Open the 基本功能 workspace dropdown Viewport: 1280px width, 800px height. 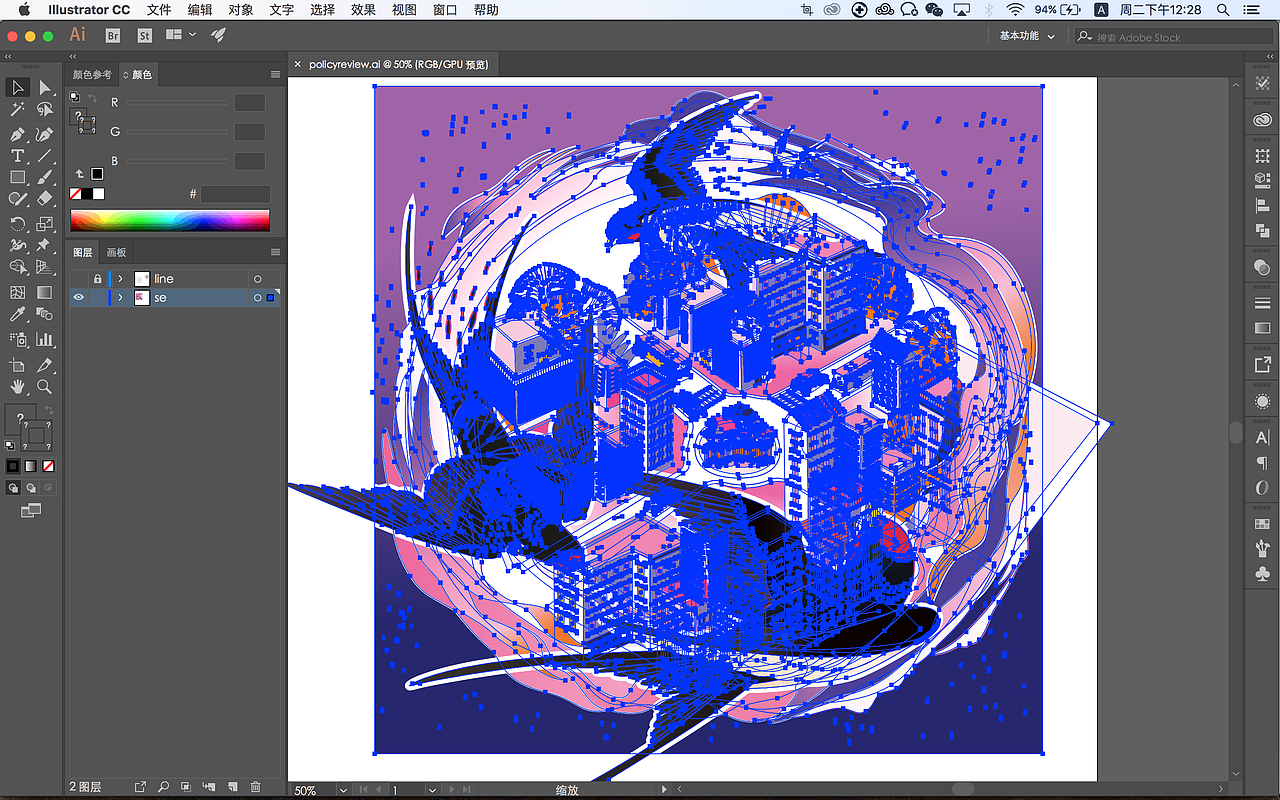[x=1027, y=36]
